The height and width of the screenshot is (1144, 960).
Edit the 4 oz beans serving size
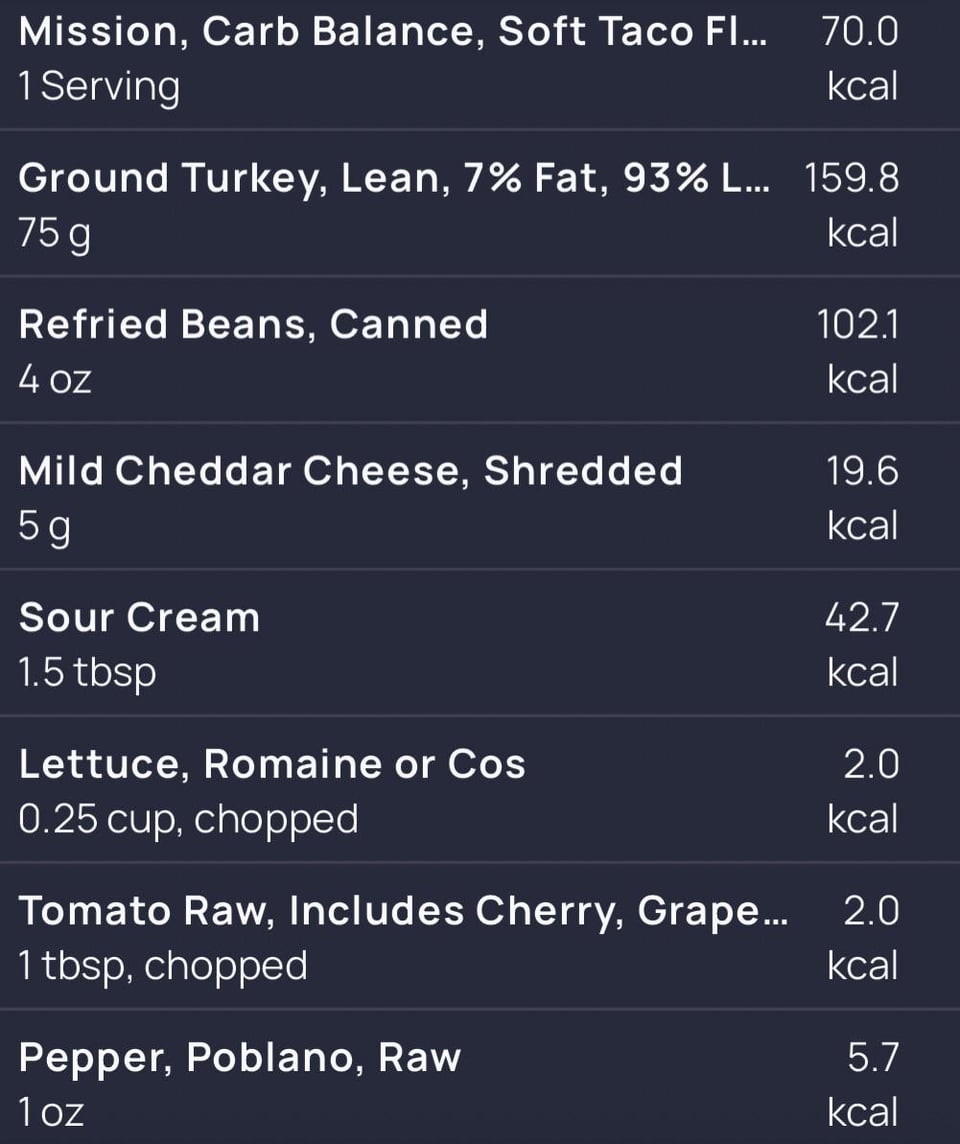point(55,380)
